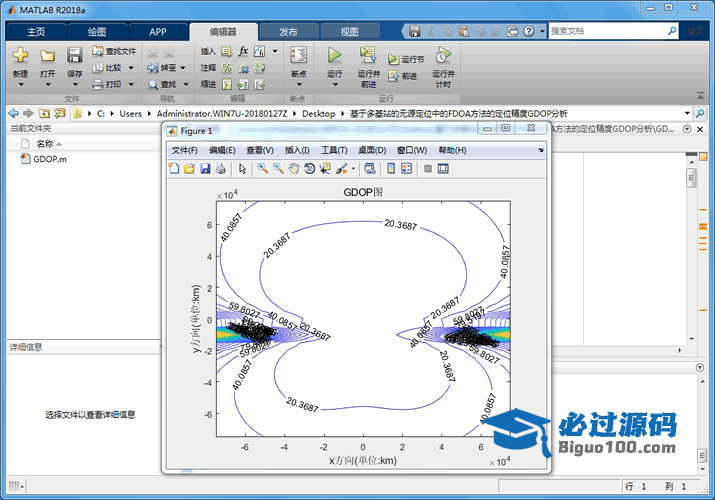Click the fx insert function icon
This screenshot has width=715, height=500.
pos(244,51)
